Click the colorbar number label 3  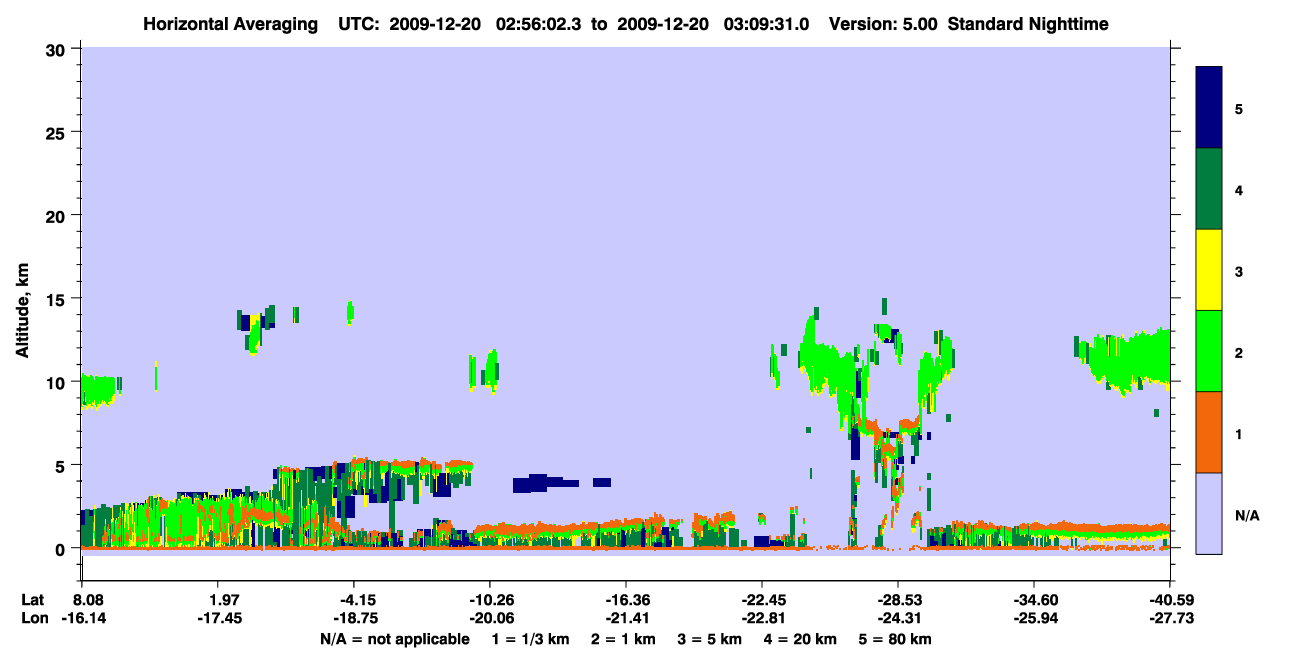(x=1239, y=271)
